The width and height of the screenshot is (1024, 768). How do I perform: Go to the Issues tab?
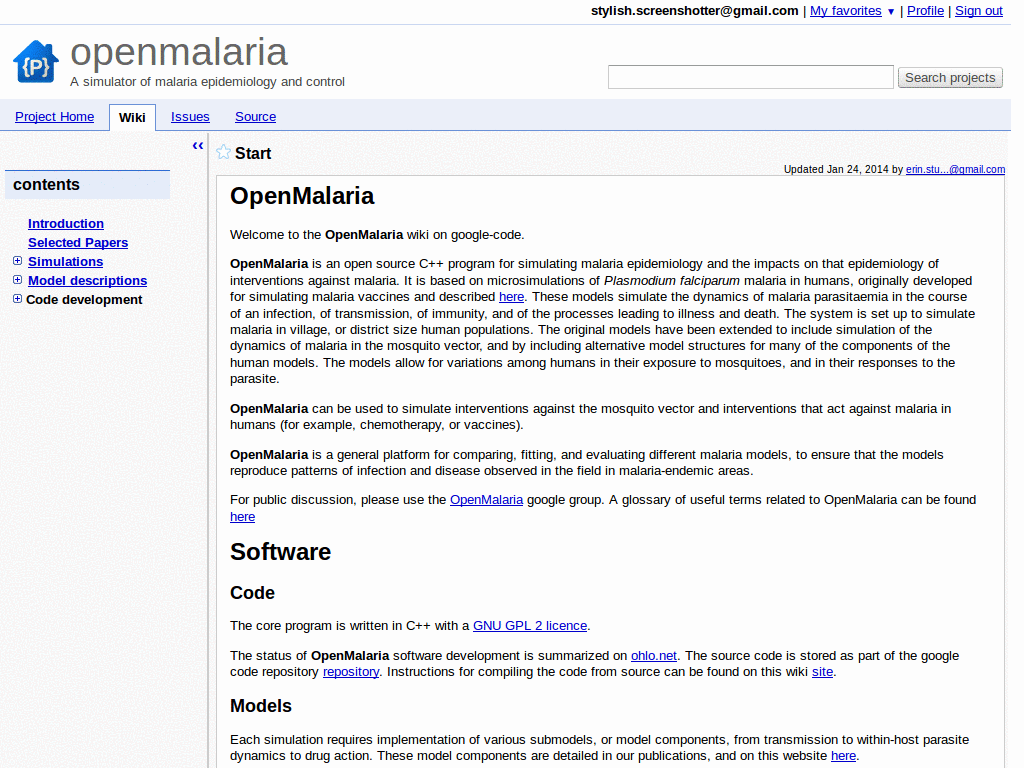pos(190,116)
